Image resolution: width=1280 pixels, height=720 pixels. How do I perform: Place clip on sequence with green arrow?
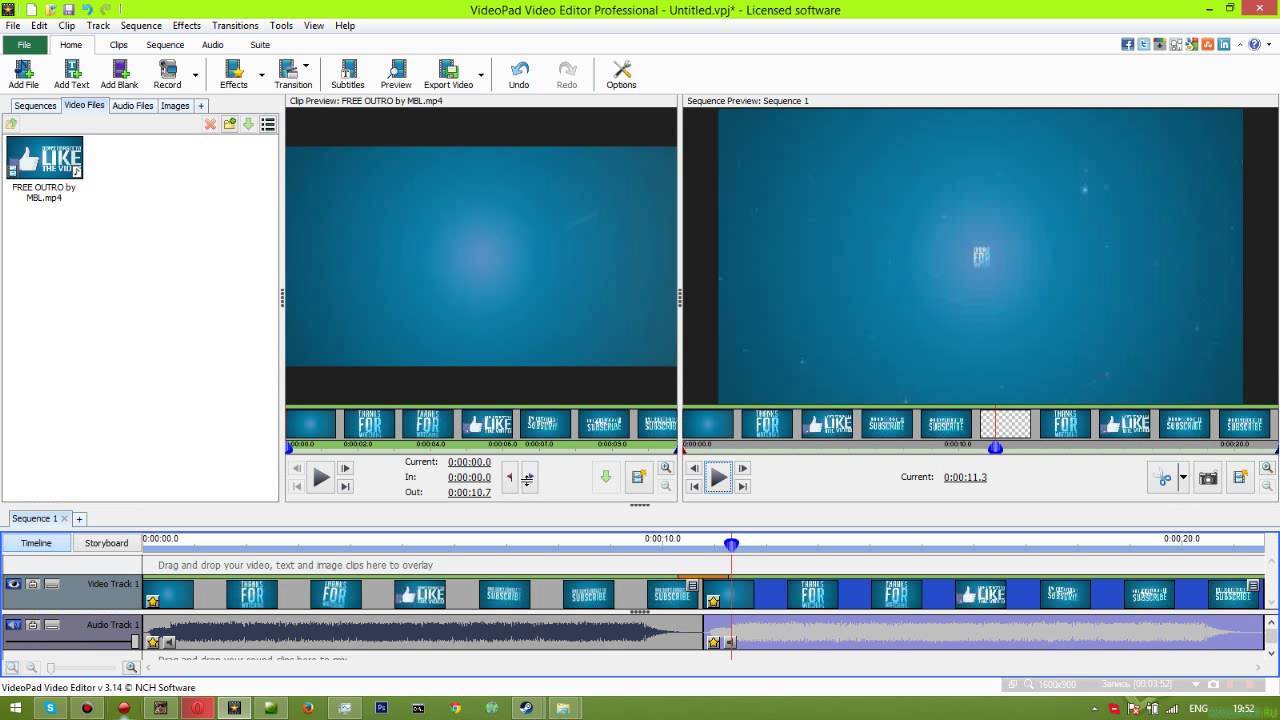pyautogui.click(x=605, y=478)
